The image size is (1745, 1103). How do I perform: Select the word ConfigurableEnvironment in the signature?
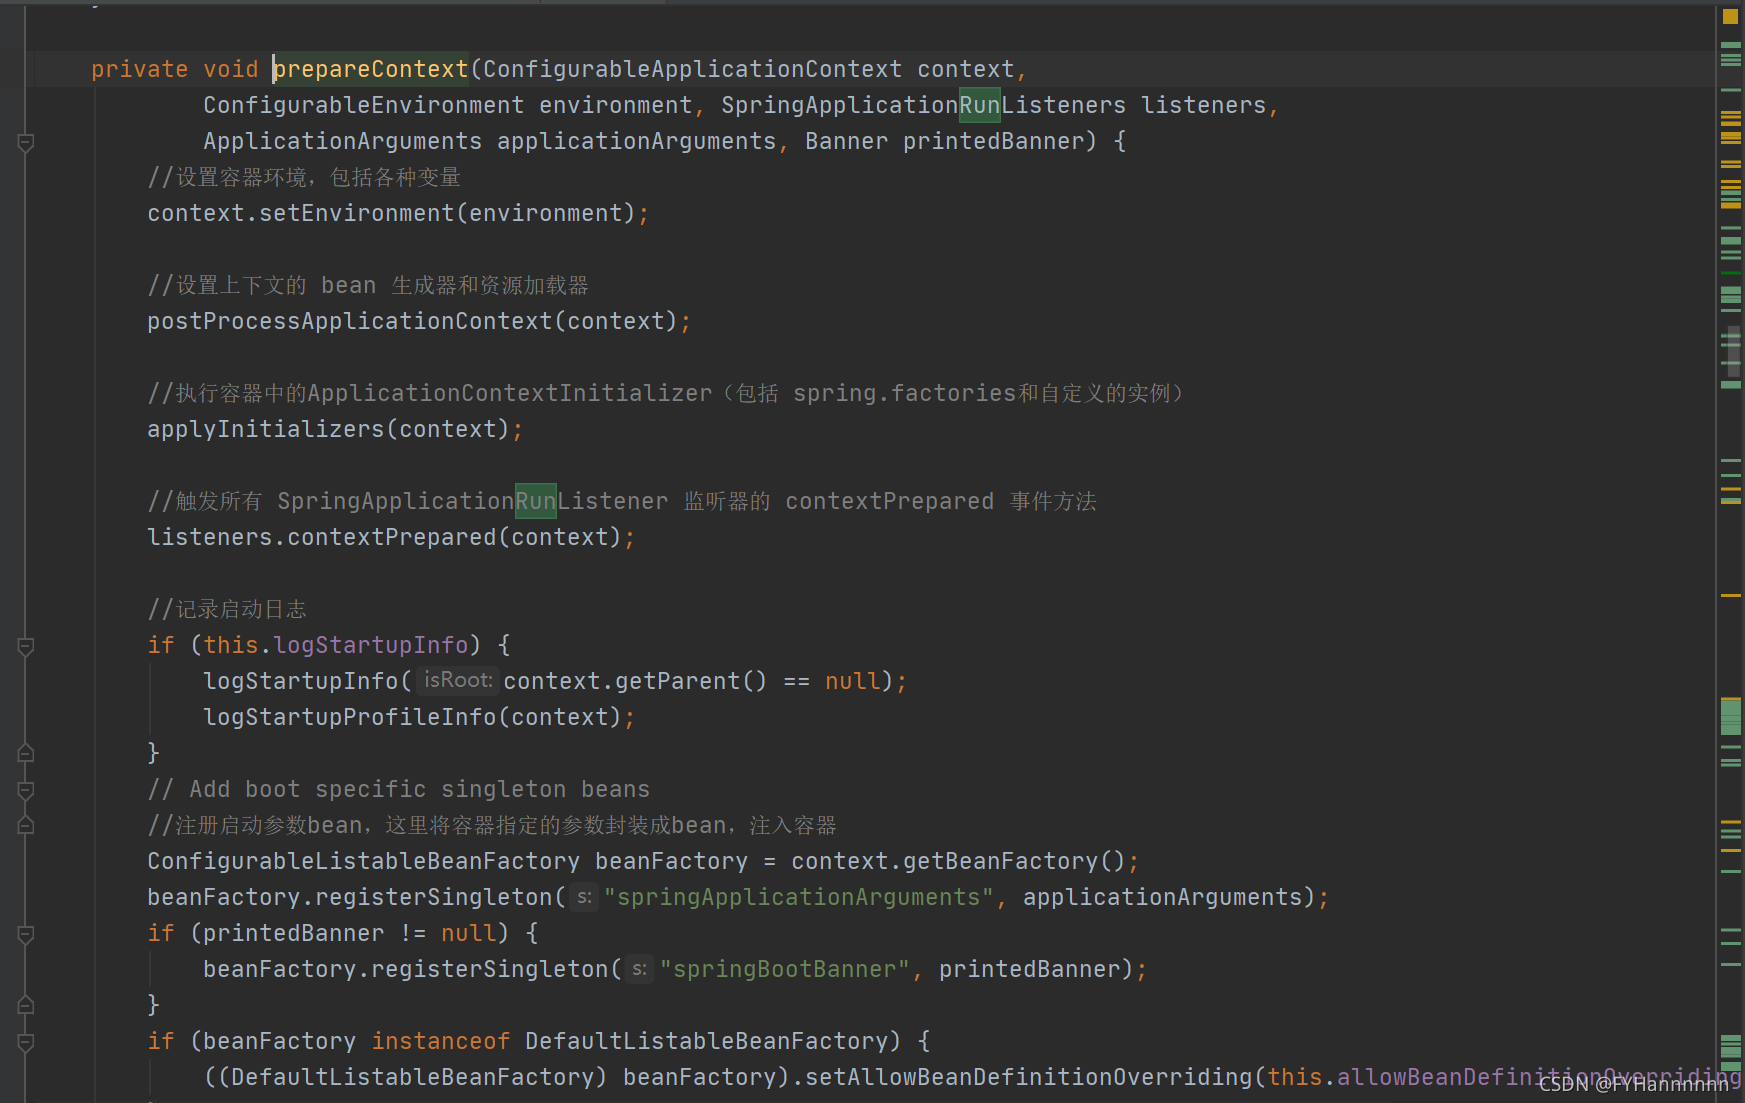[363, 104]
